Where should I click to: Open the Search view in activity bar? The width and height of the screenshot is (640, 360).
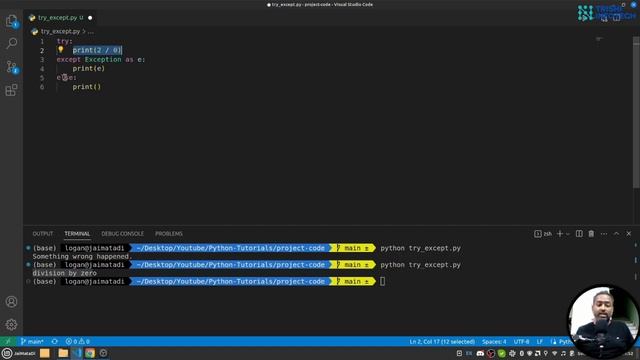[x=11, y=43]
